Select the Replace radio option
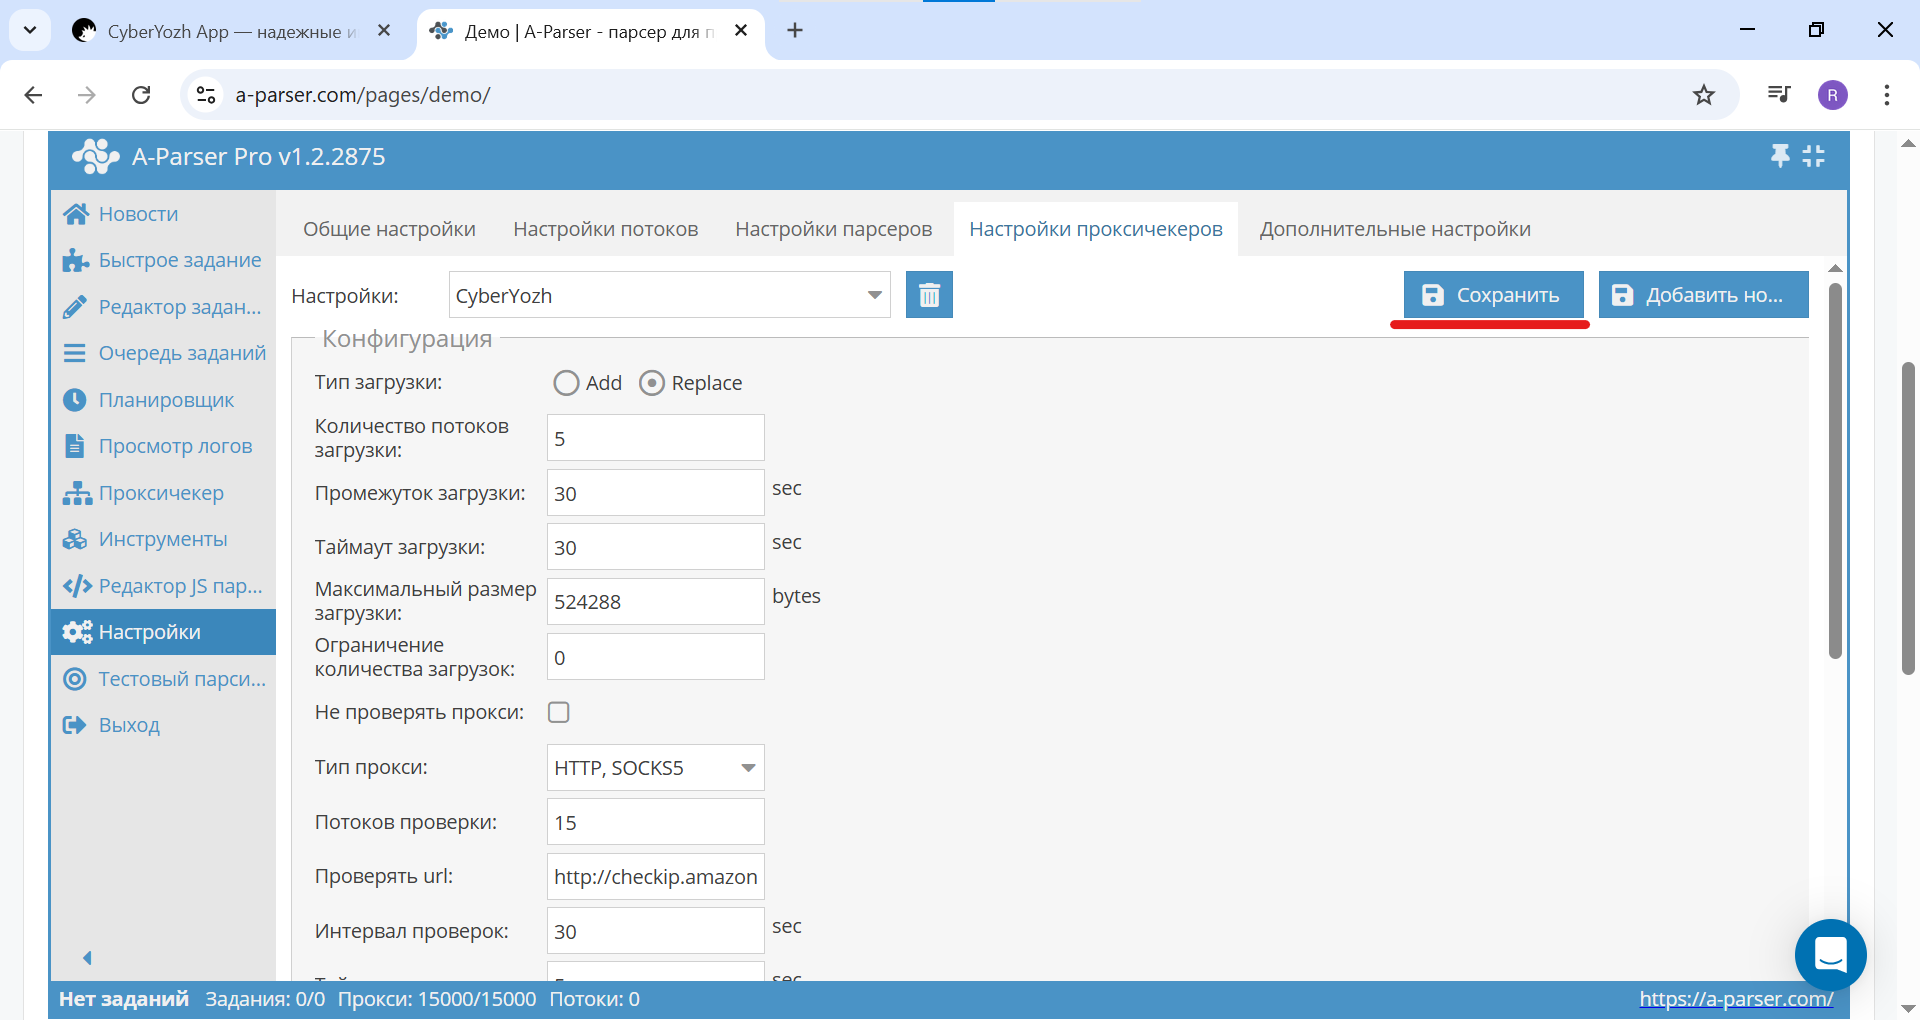Image resolution: width=1920 pixels, height=1020 pixels. click(x=652, y=383)
